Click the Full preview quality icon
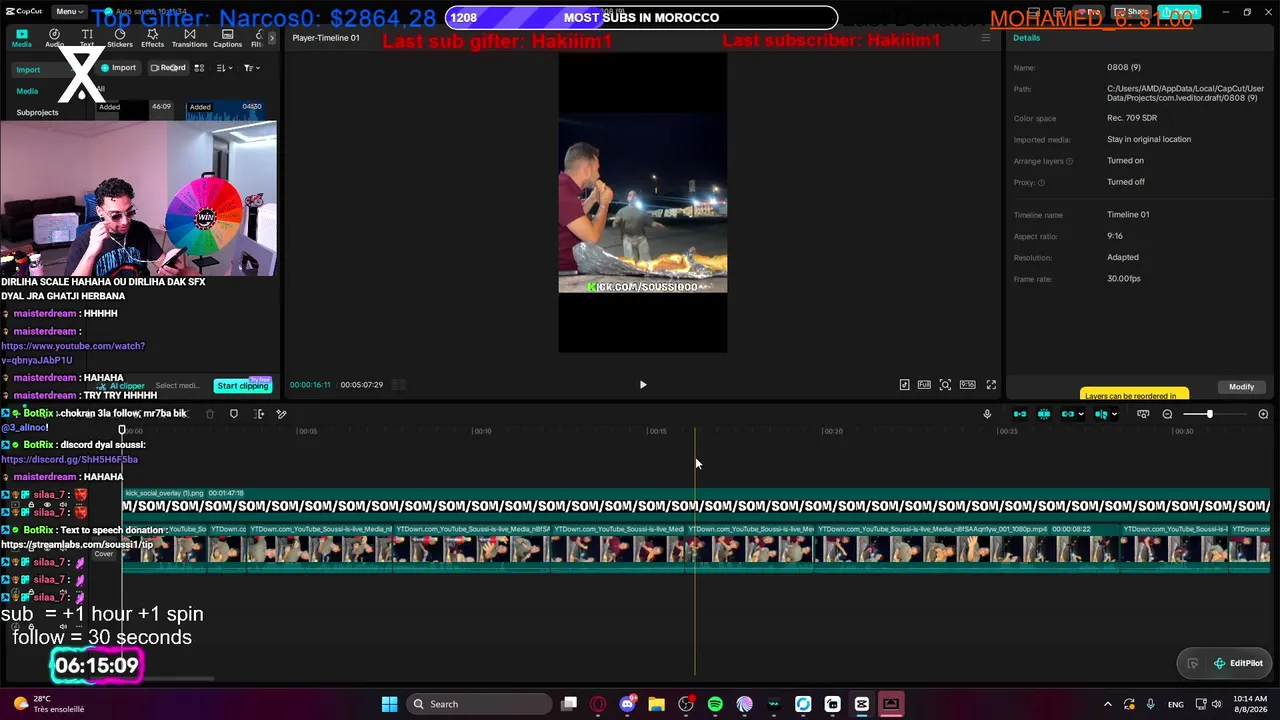 point(924,385)
